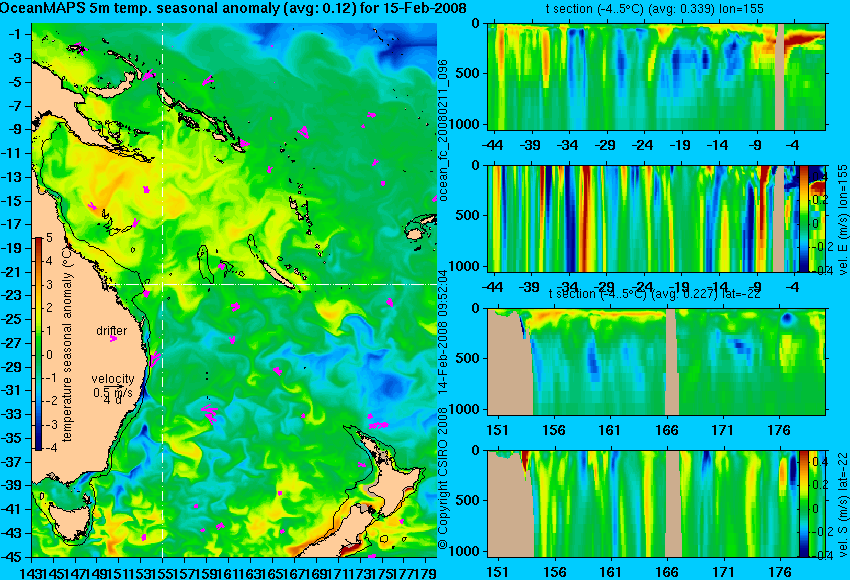This screenshot has height=580, width=850.
Task: Click the 'vel. S (m/s) lat=-22' colorbar
Action: click(x=803, y=504)
